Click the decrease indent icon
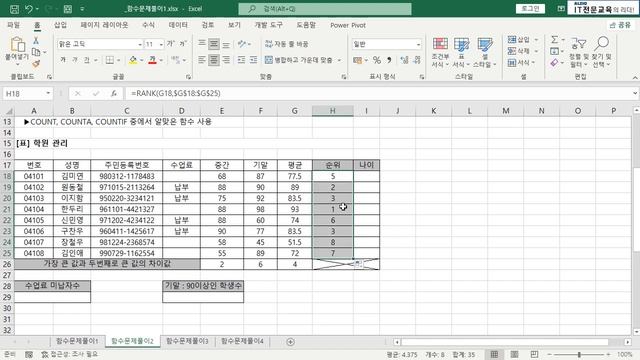 click(241, 60)
